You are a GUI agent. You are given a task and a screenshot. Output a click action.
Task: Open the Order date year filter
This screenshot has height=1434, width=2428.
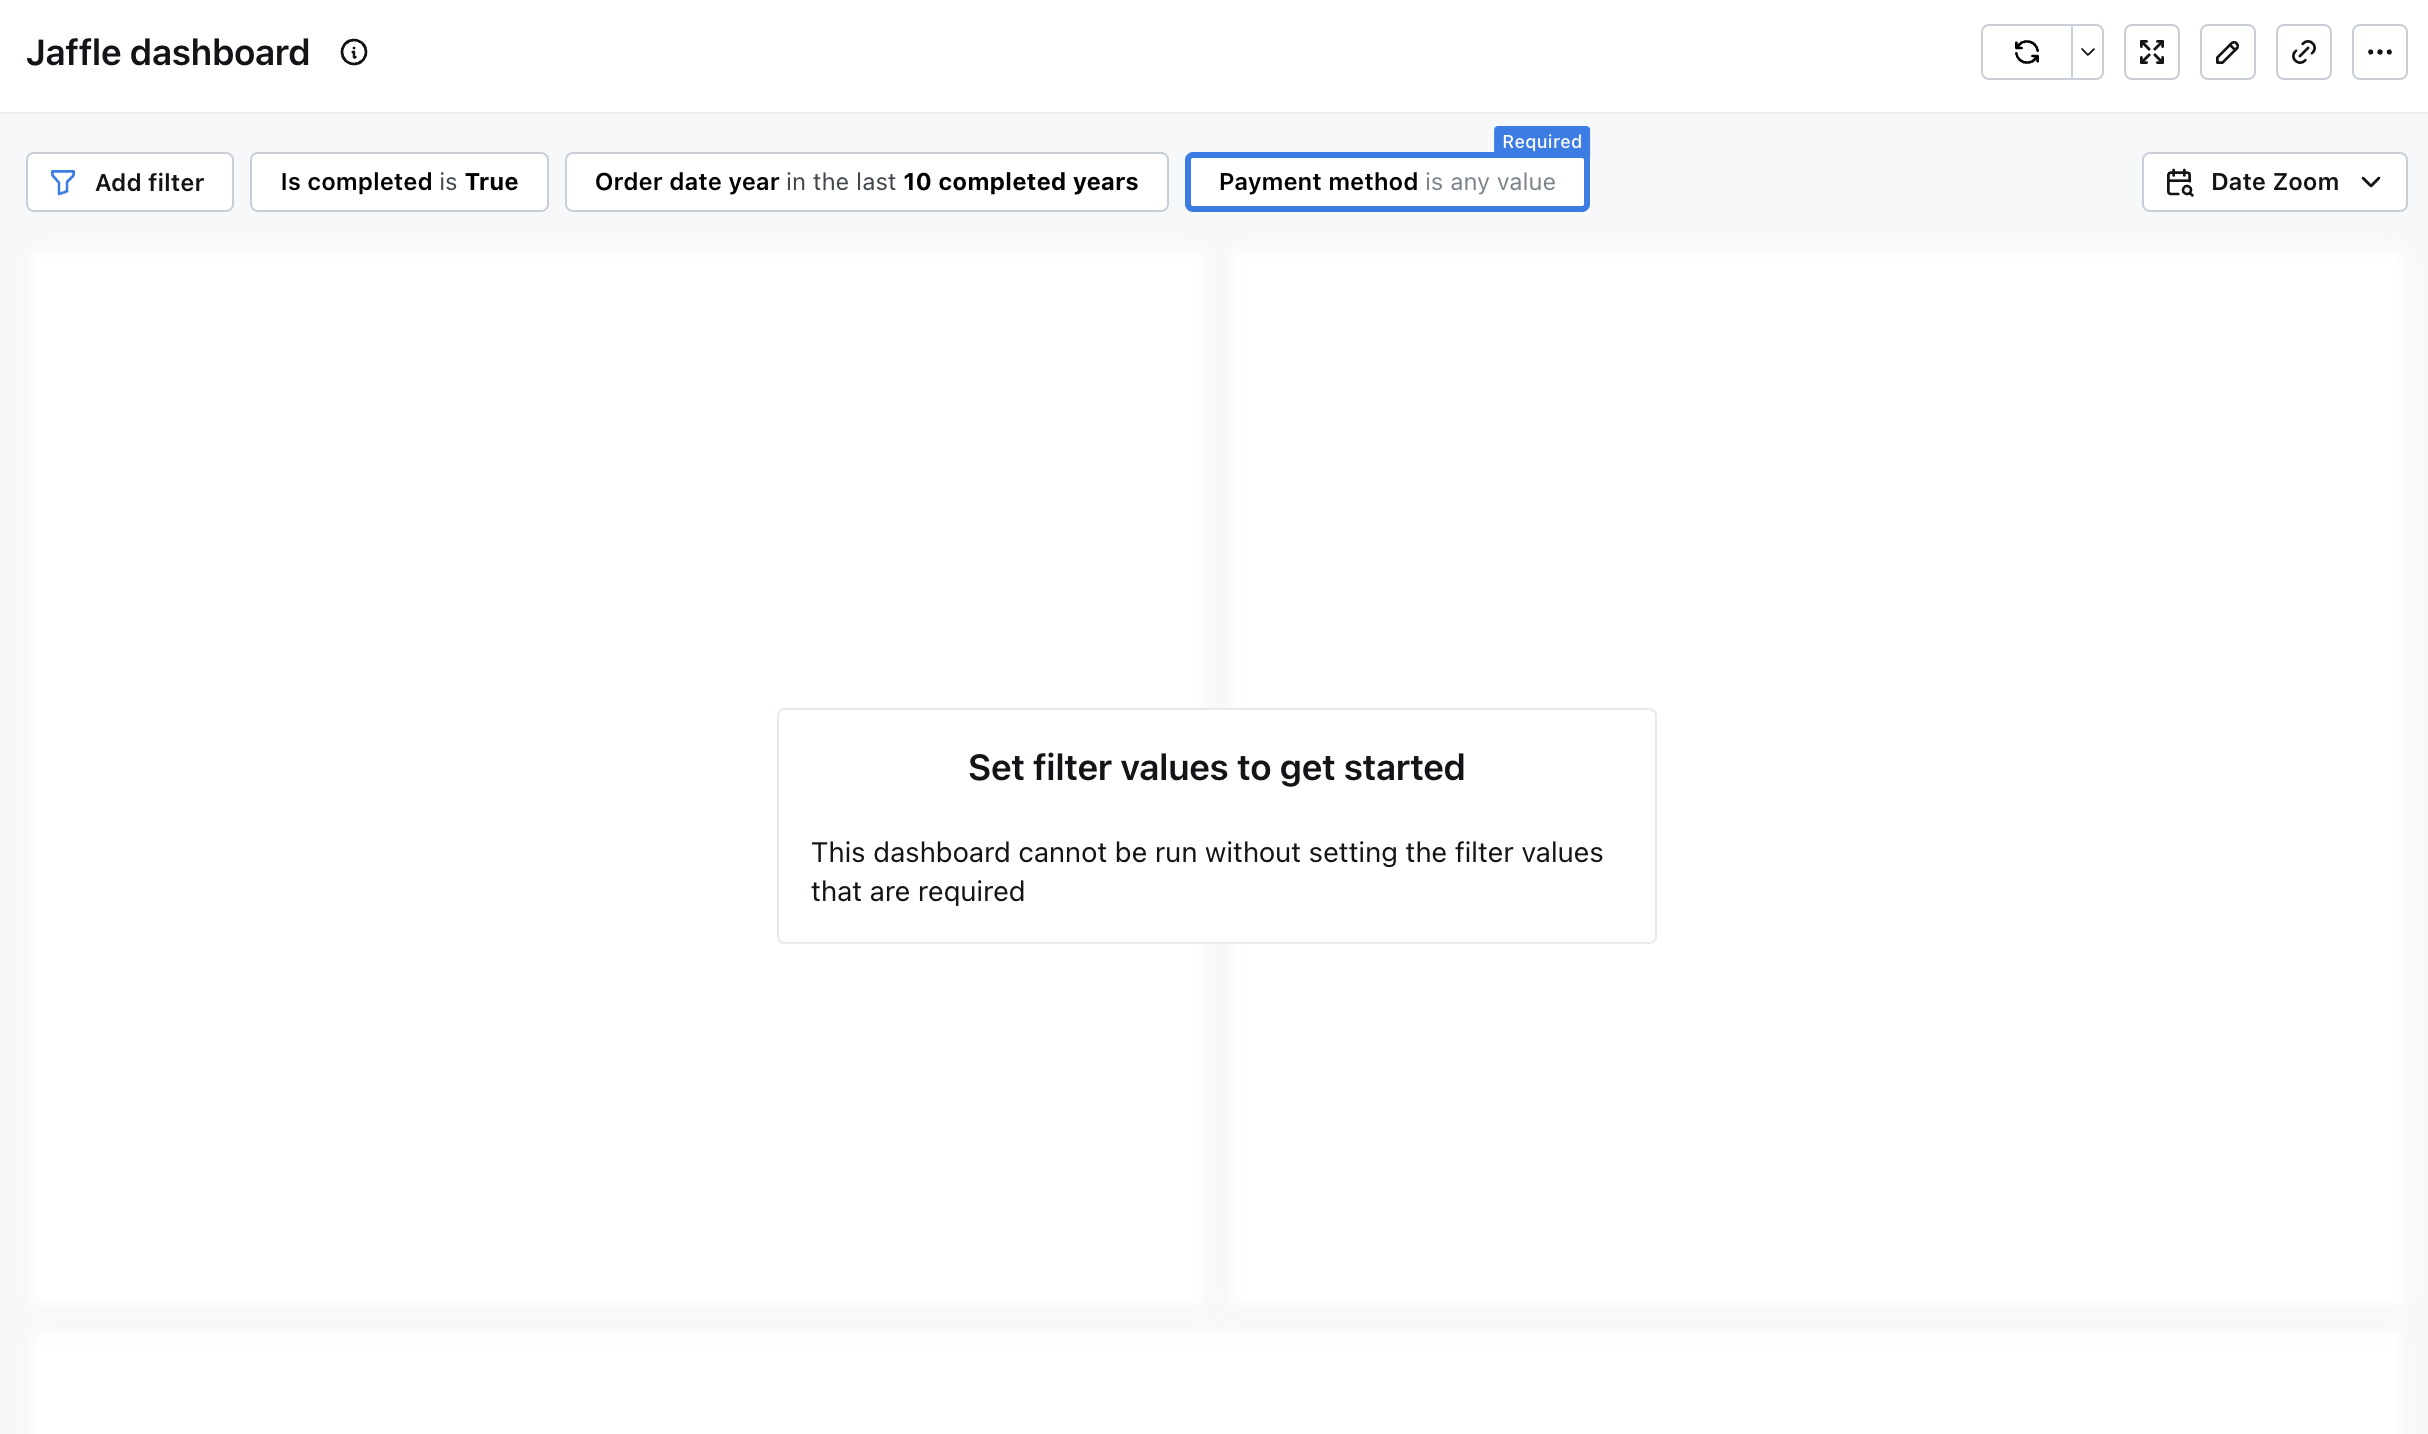[866, 182]
